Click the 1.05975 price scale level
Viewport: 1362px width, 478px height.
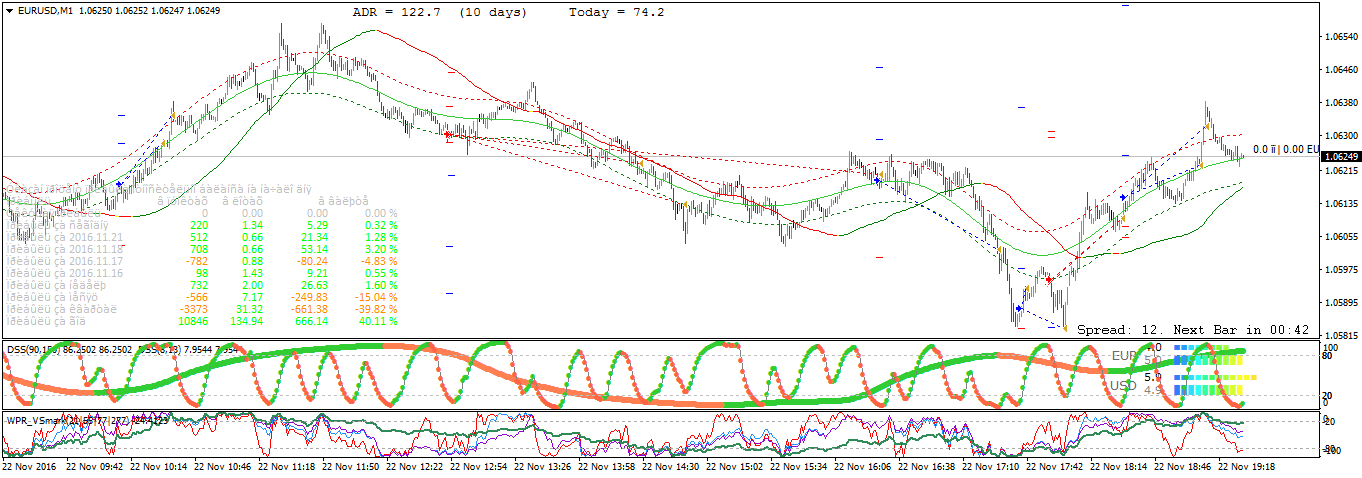click(x=1340, y=269)
